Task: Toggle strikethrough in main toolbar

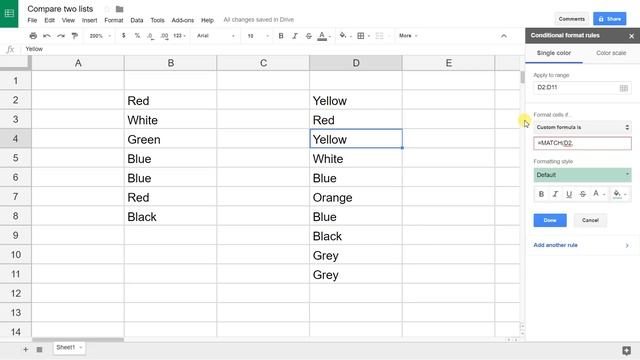Action: (309, 36)
